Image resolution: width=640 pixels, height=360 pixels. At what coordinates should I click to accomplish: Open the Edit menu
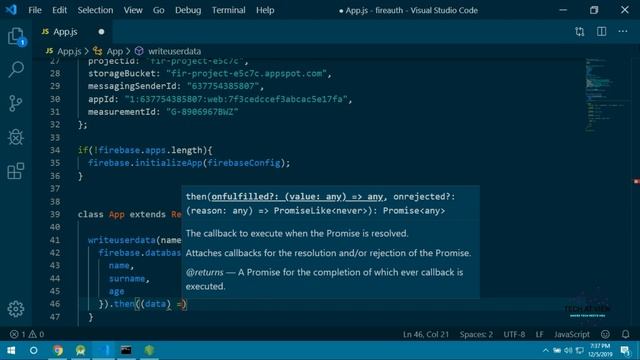[59, 10]
